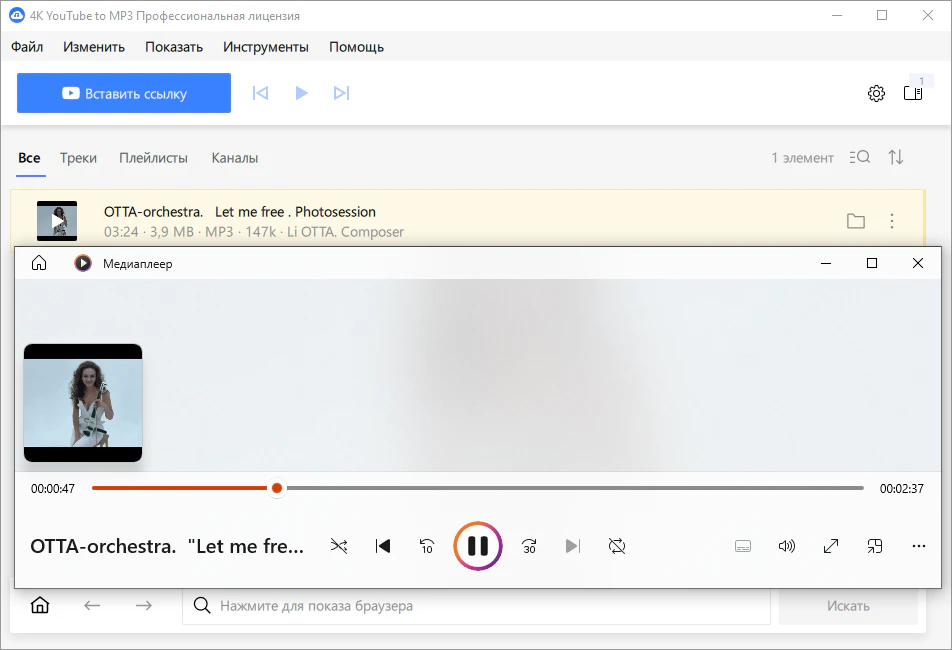Switch media player to full screen
Viewport: 952px width, 650px height.
point(831,546)
